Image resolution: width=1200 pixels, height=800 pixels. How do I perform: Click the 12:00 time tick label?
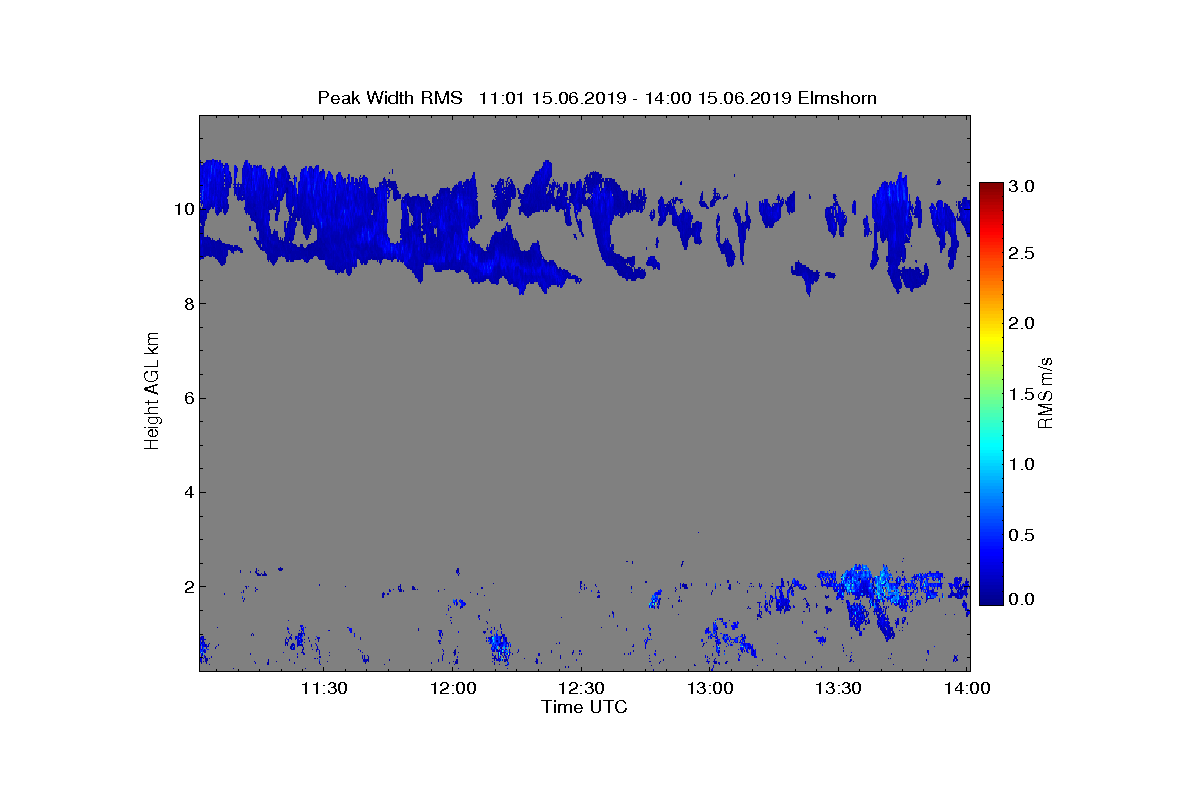[x=453, y=688]
